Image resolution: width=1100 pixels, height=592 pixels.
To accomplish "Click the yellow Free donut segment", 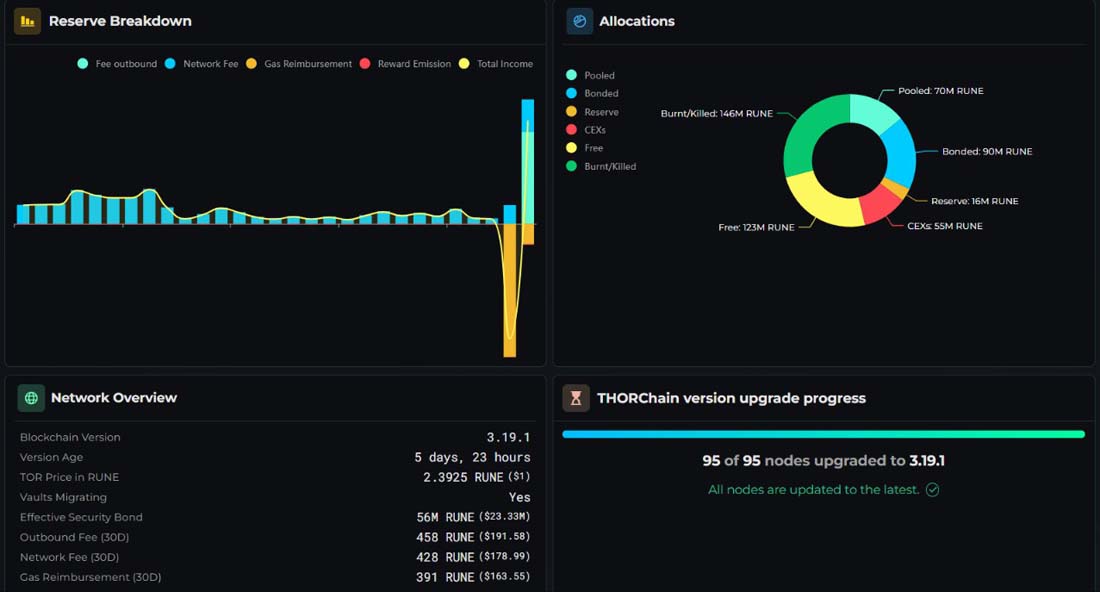I will tap(822, 203).
